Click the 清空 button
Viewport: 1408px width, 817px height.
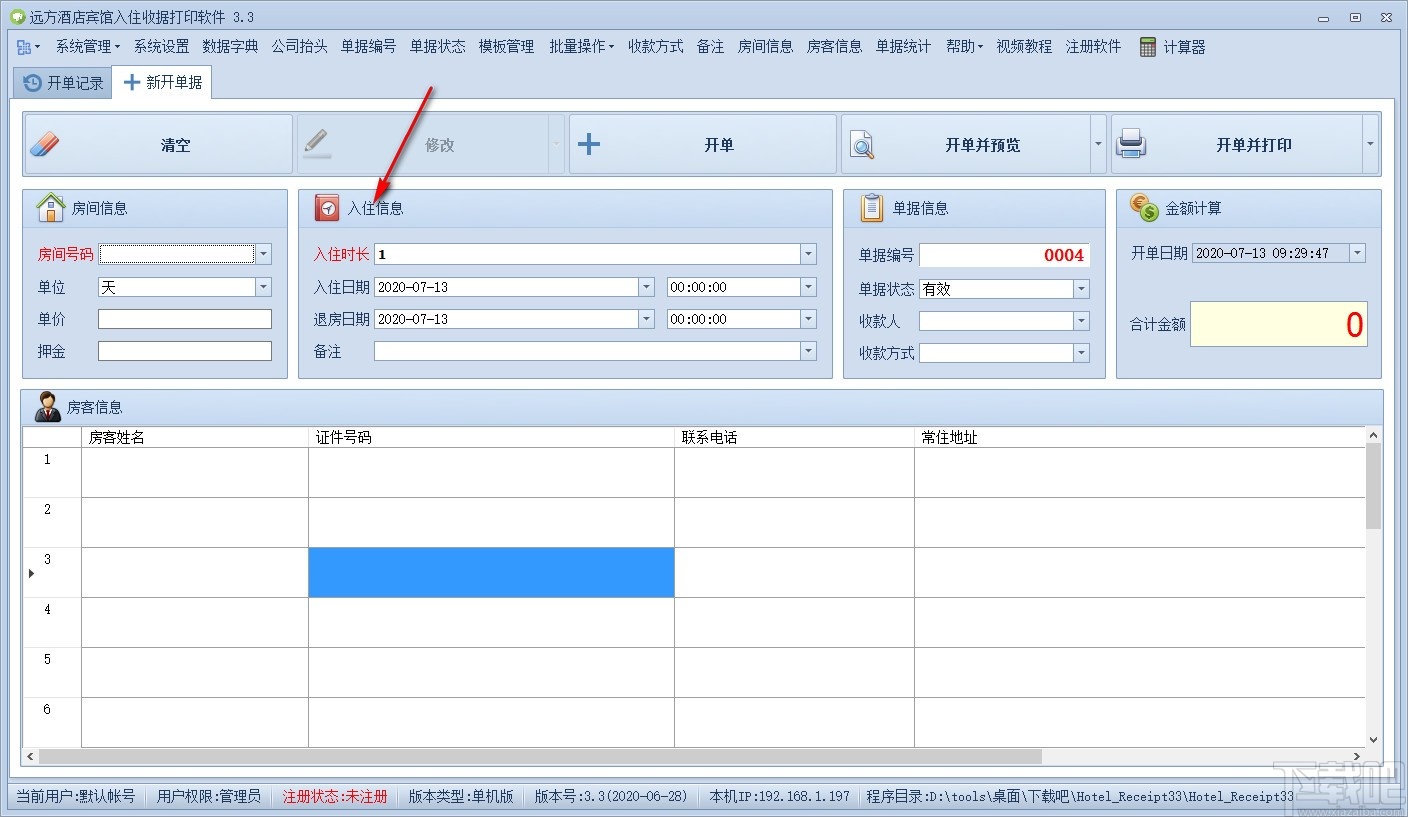[x=158, y=145]
